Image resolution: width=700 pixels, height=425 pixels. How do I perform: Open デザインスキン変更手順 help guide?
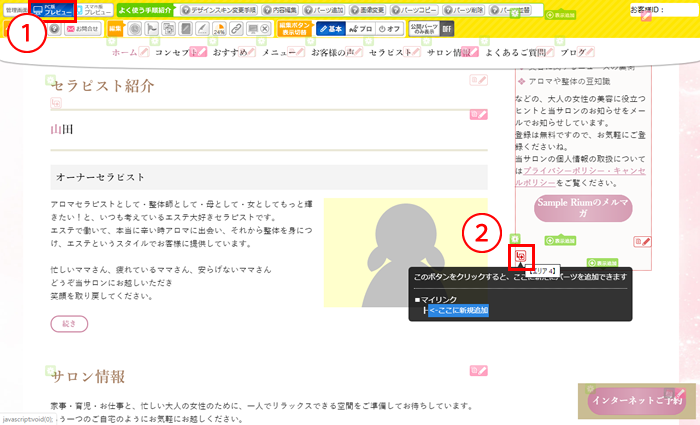click(x=219, y=10)
